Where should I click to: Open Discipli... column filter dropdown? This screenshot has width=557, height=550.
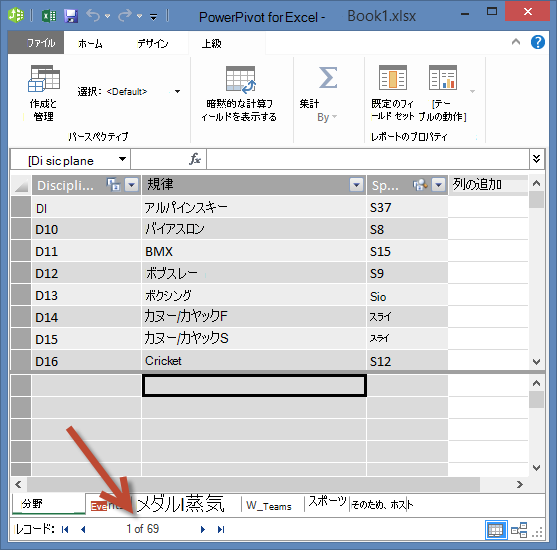[132, 185]
